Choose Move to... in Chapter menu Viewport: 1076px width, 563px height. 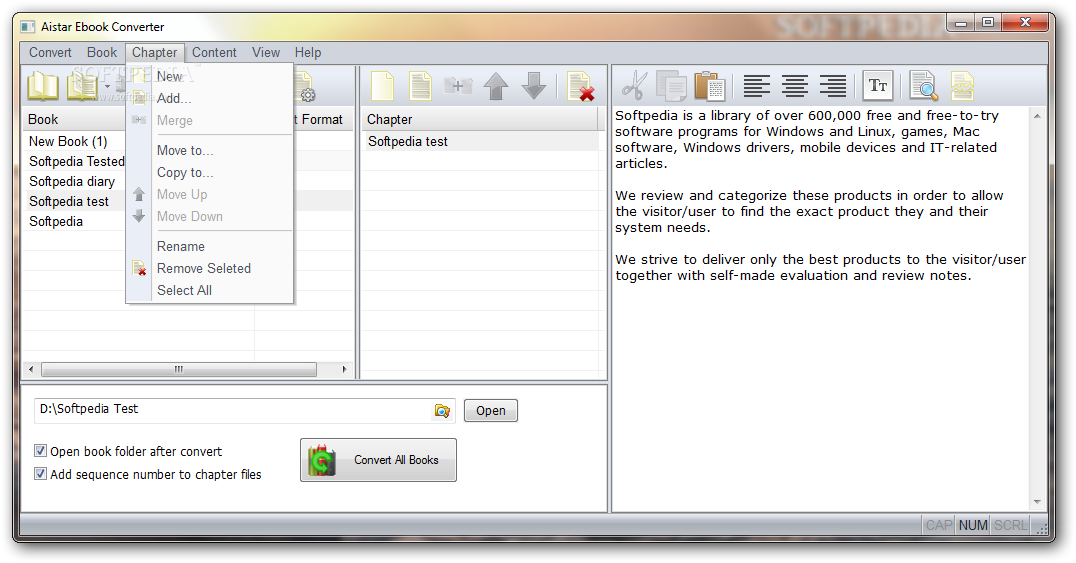pos(210,150)
